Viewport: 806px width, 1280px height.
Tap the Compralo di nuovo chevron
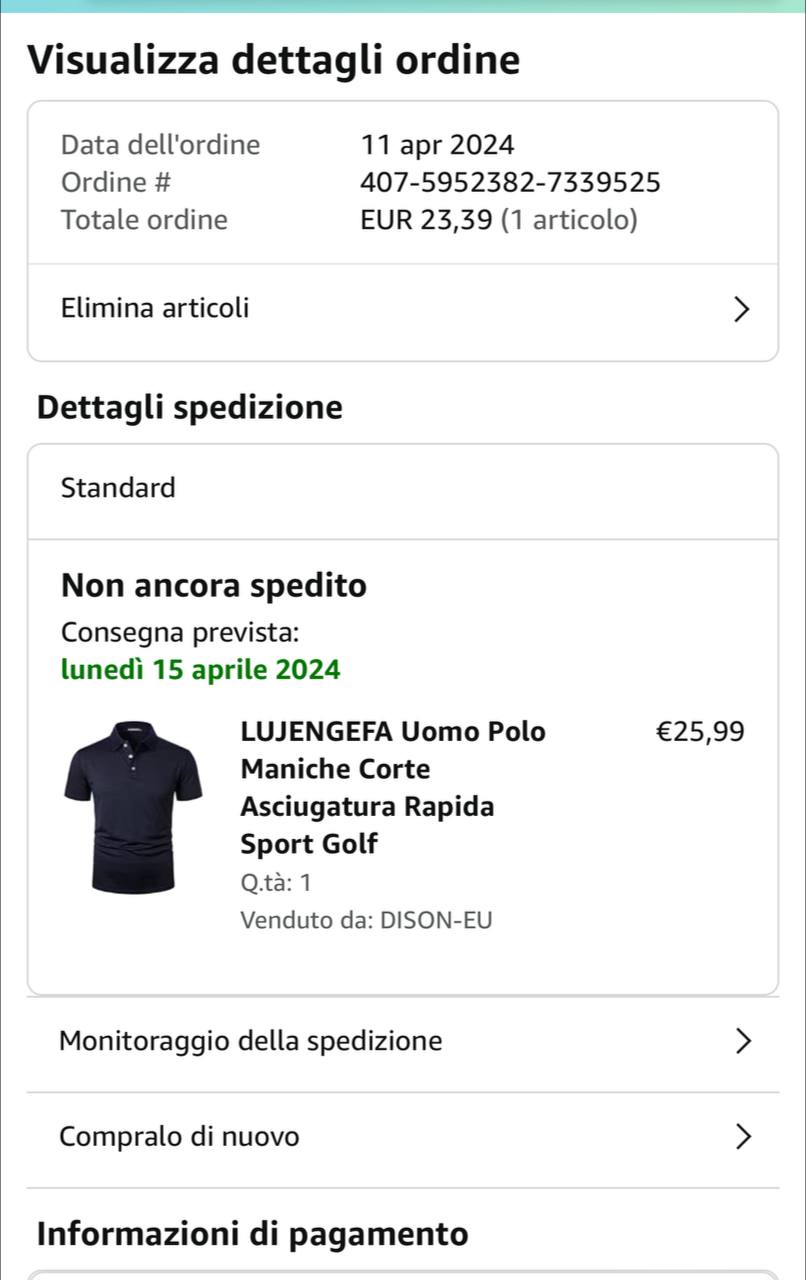pos(741,1137)
